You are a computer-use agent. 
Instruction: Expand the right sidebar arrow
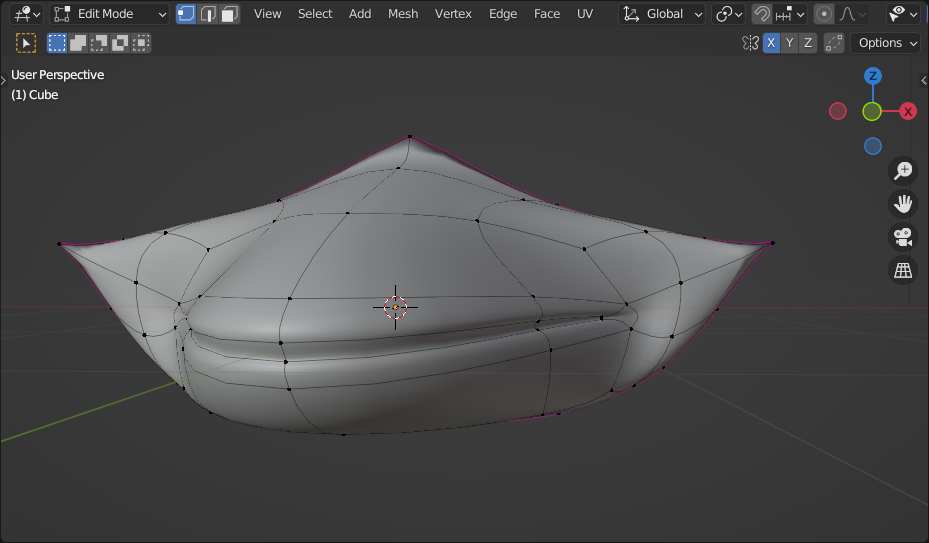point(924,80)
